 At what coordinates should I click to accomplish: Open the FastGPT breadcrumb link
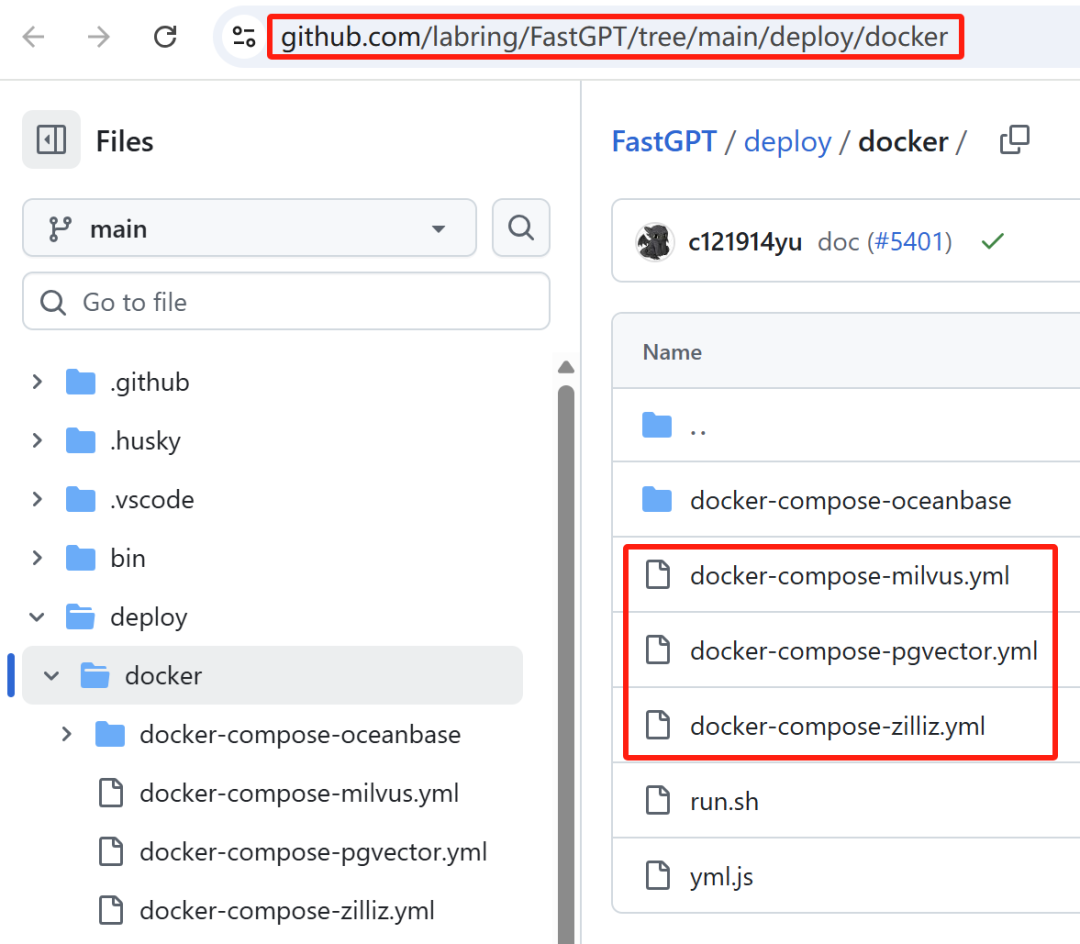click(664, 141)
